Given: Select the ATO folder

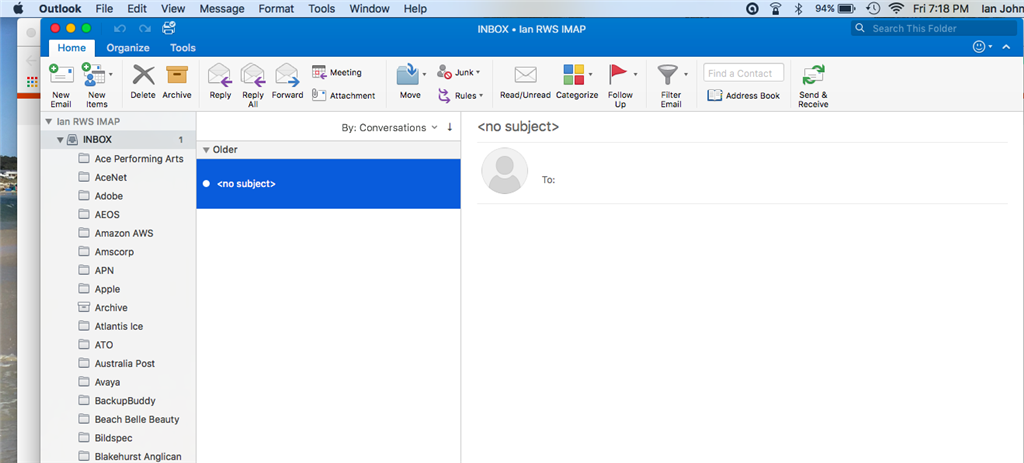Looking at the screenshot, I should pos(118,345).
